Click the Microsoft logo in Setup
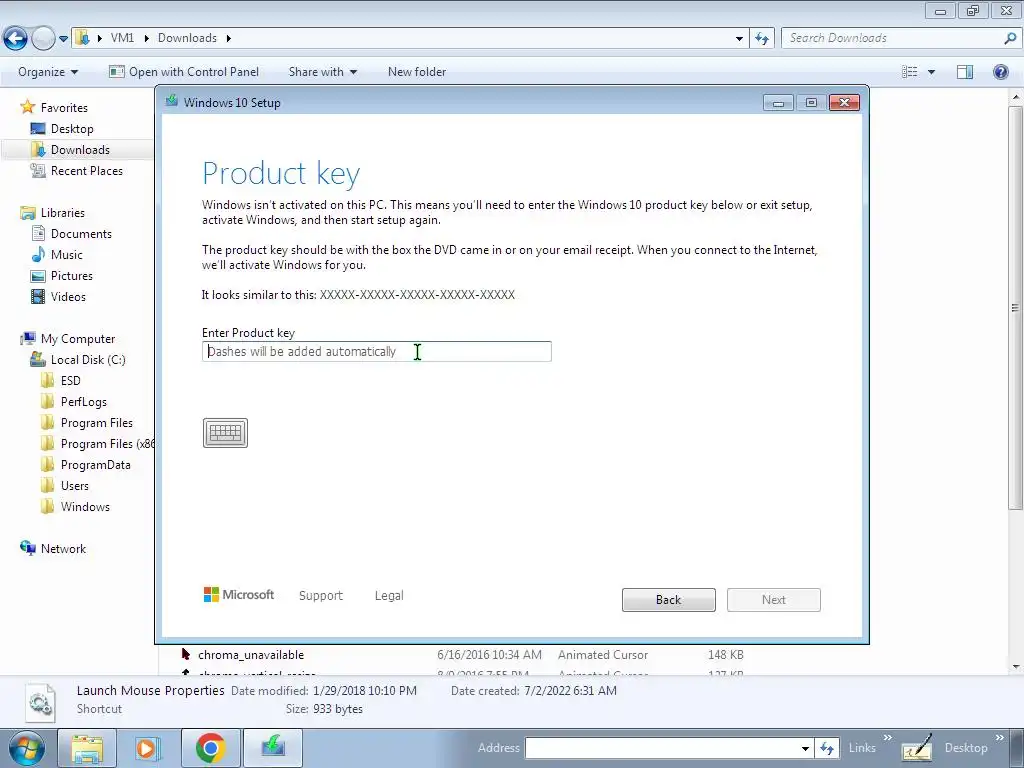The width and height of the screenshot is (1024, 768). click(239, 594)
